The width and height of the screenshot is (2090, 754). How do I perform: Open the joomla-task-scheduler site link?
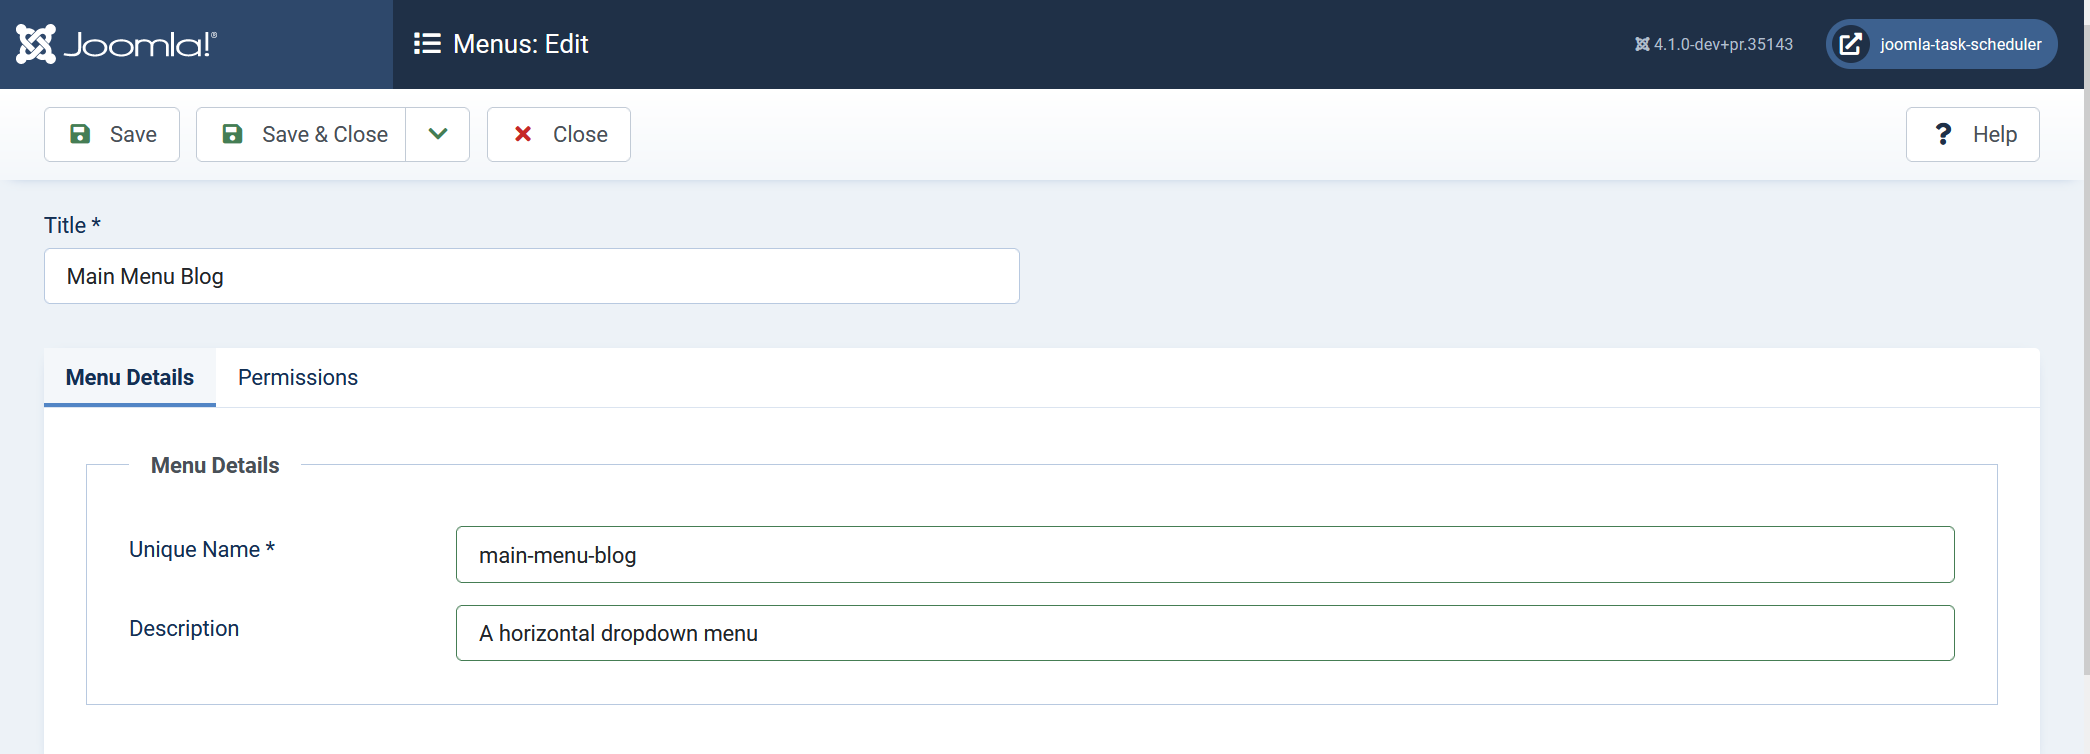(1942, 44)
